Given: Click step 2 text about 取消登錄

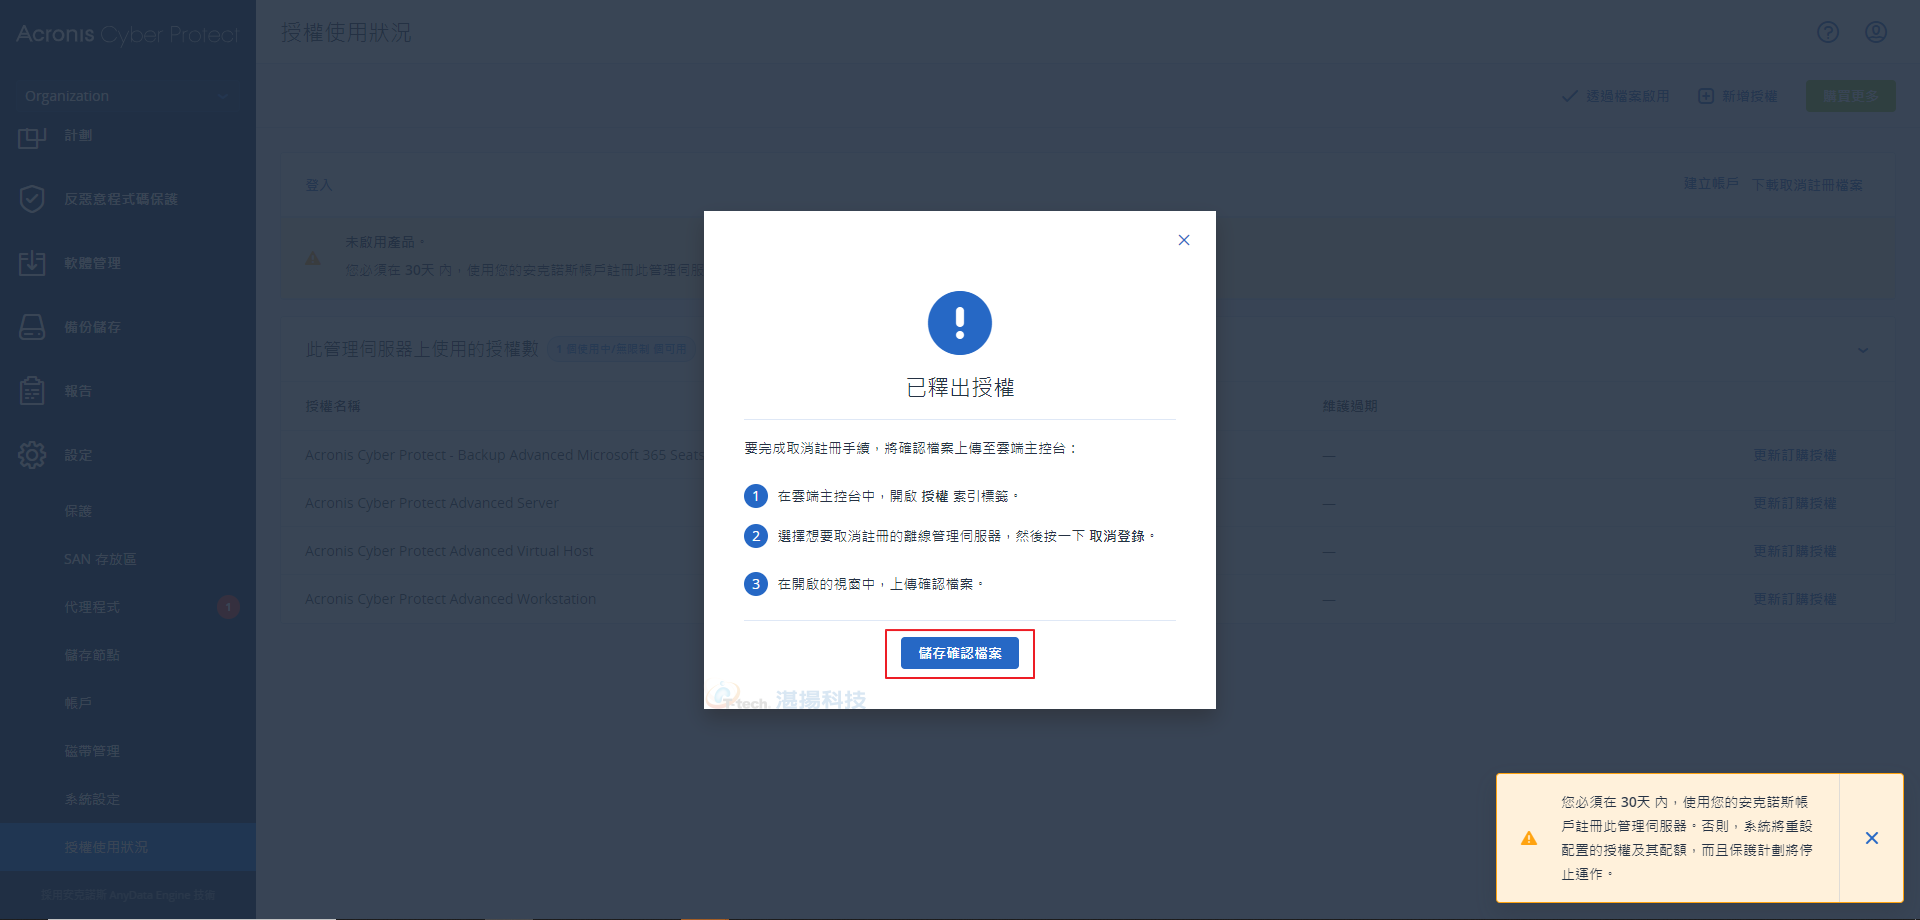Looking at the screenshot, I should 966,536.
